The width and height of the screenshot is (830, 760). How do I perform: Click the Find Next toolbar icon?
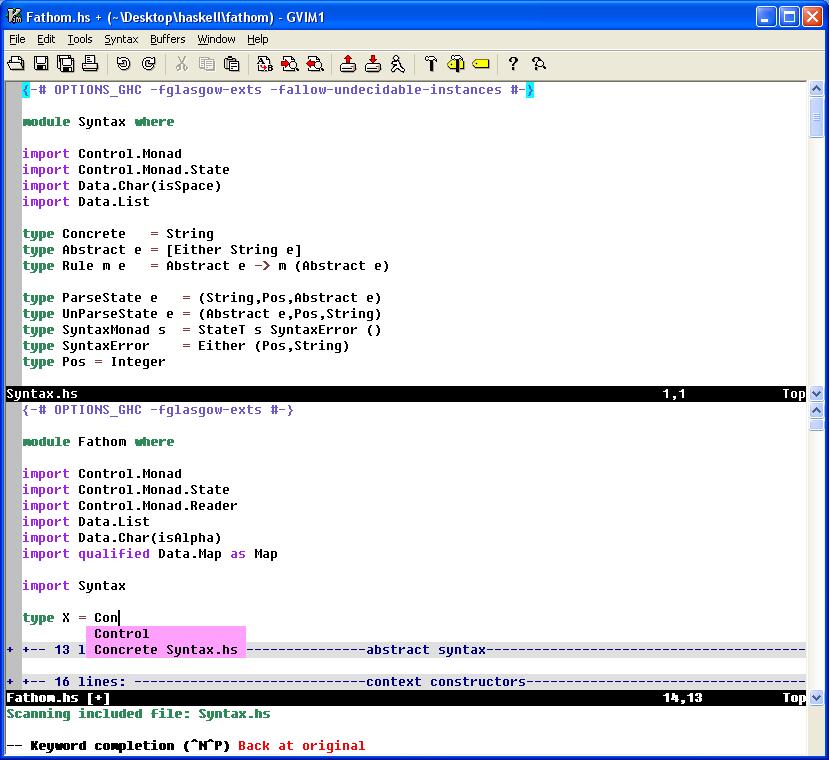pos(290,64)
